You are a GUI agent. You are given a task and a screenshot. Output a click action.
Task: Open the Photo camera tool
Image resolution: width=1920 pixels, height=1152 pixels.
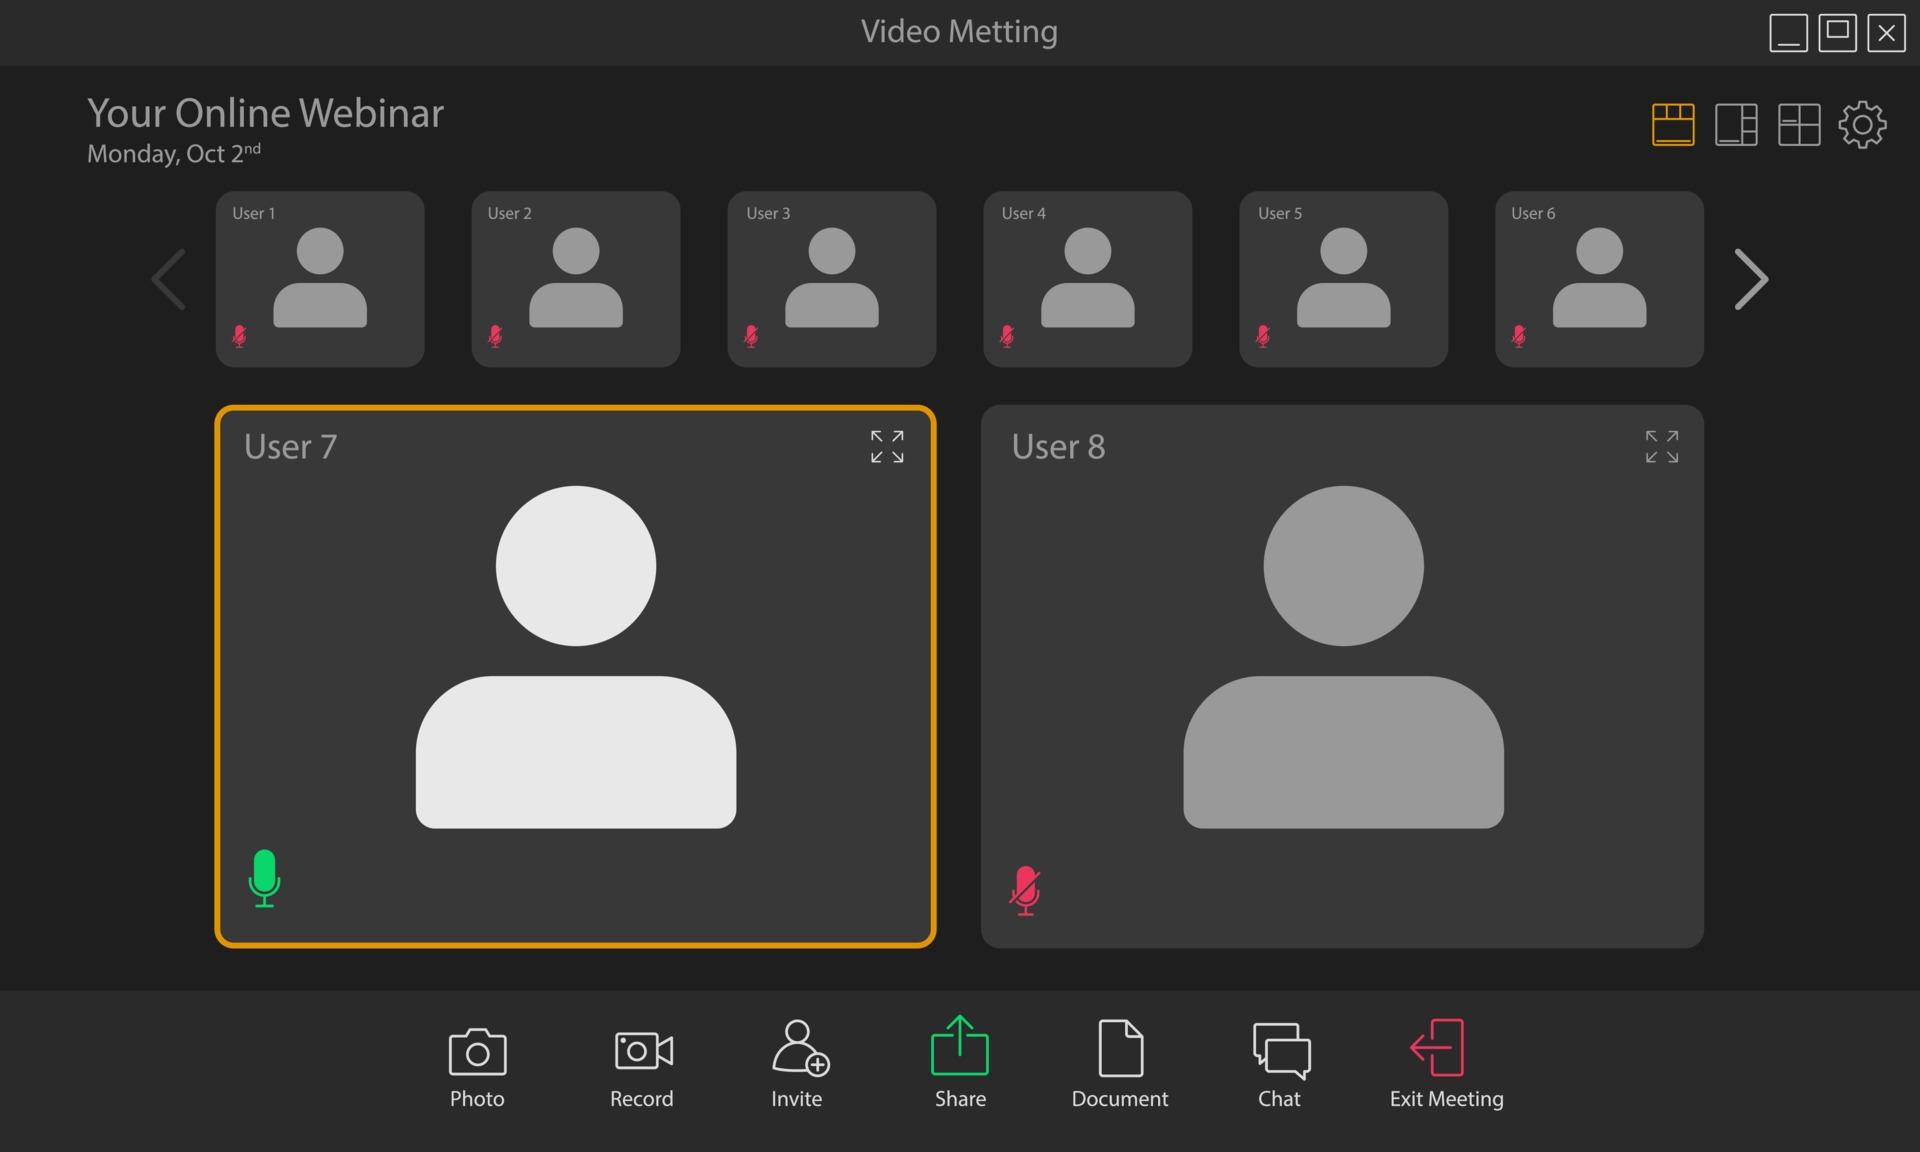click(477, 1066)
